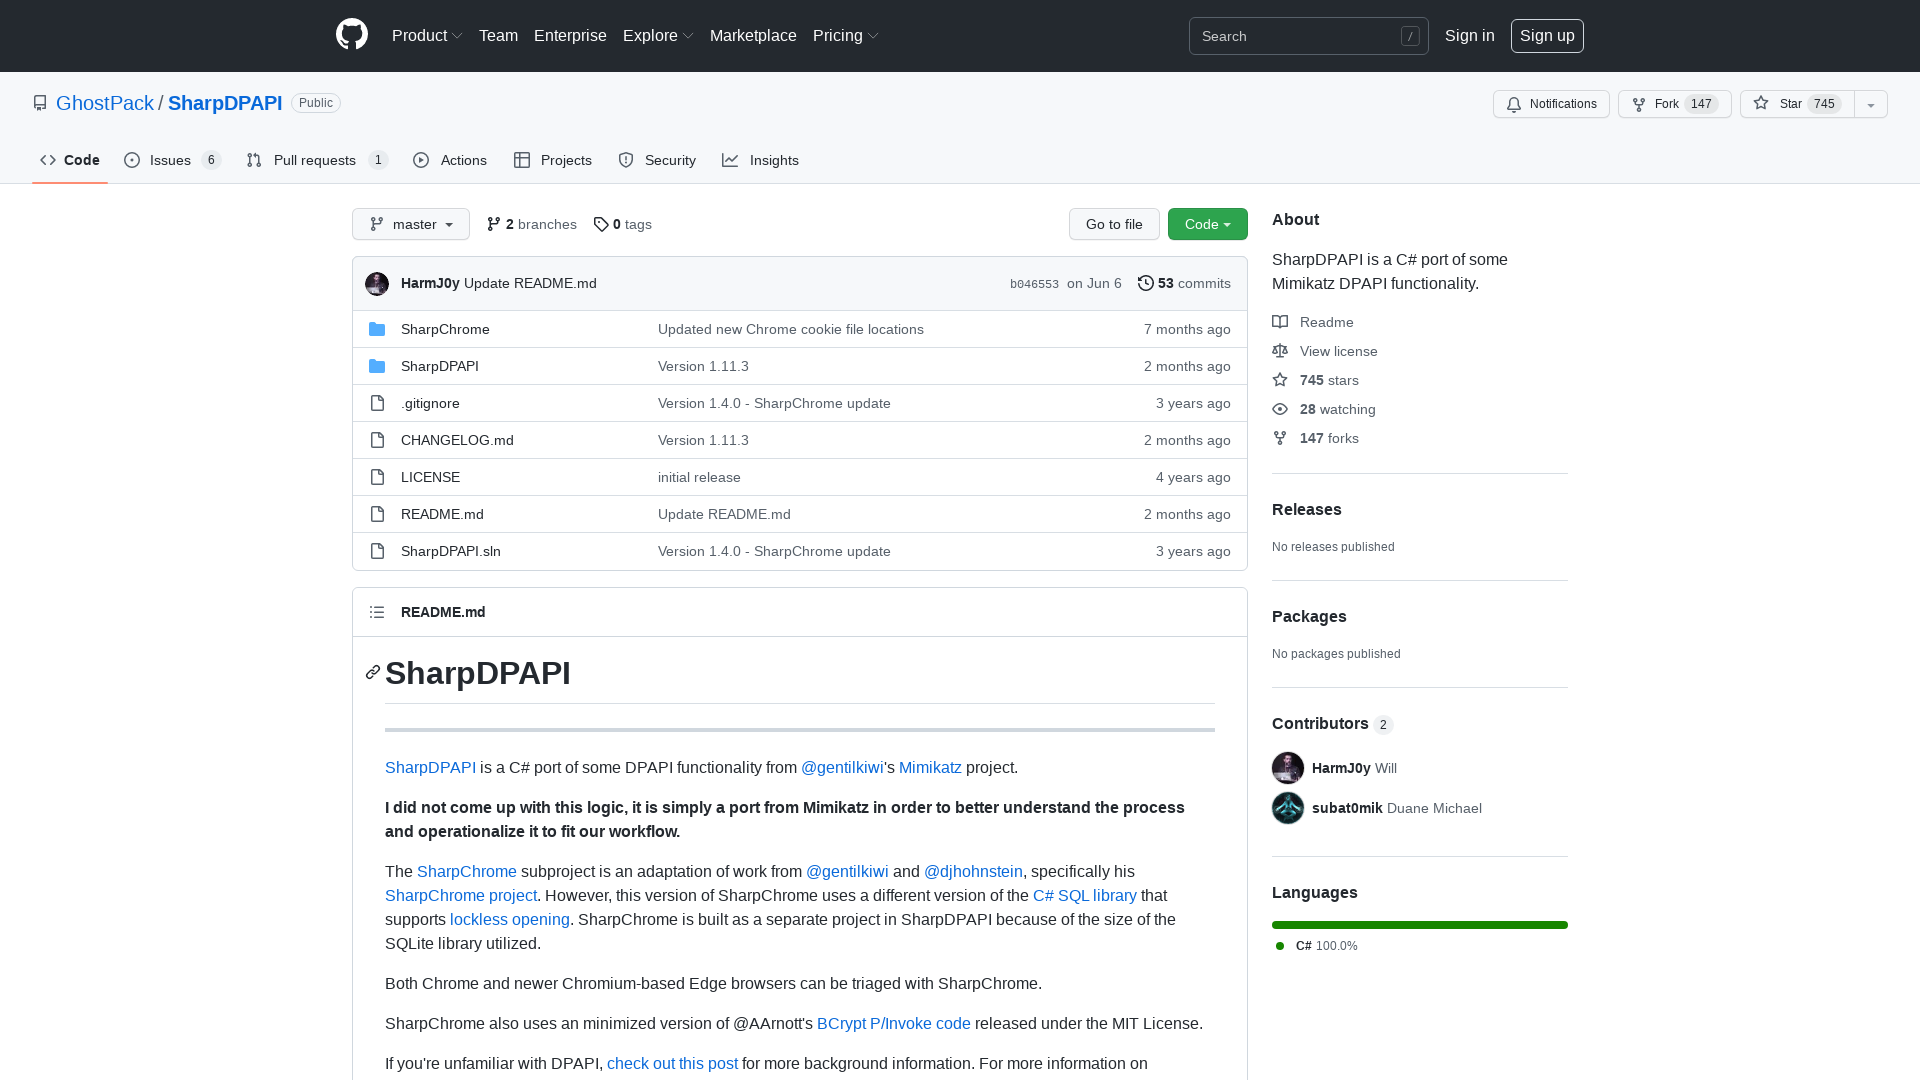Click the Sign in link

(x=1469, y=35)
